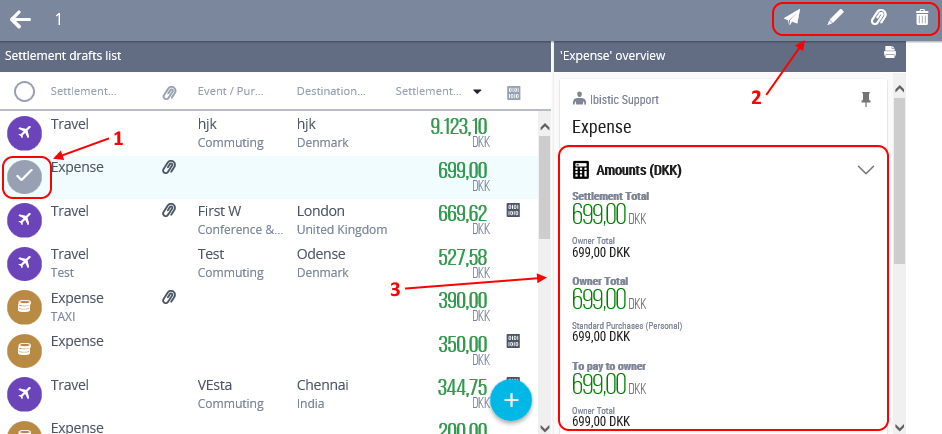Image resolution: width=942 pixels, height=434 pixels.
Task: Open sort arrow on Settlement amount column
Action: [478, 92]
